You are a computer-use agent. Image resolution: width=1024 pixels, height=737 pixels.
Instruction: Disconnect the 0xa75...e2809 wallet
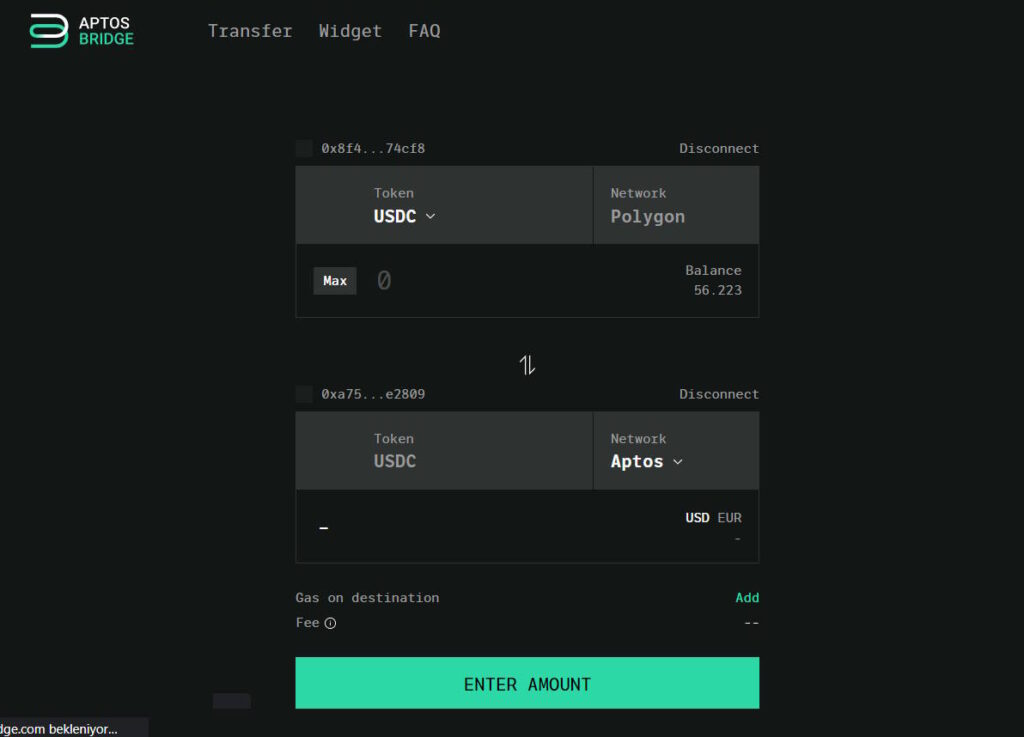718,394
